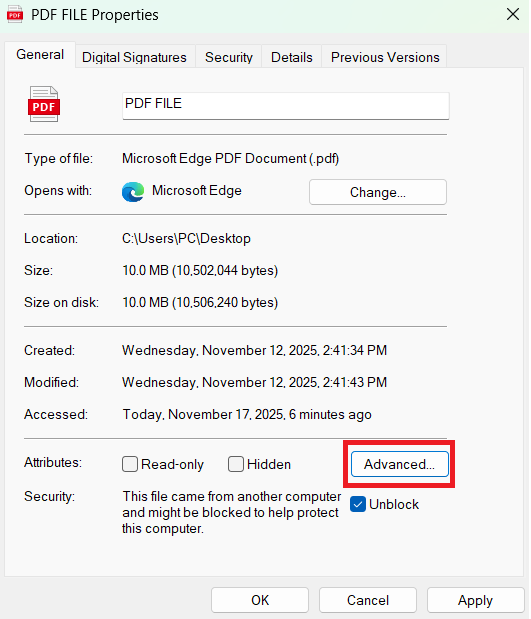Confirm with the OK button

pos(260,600)
